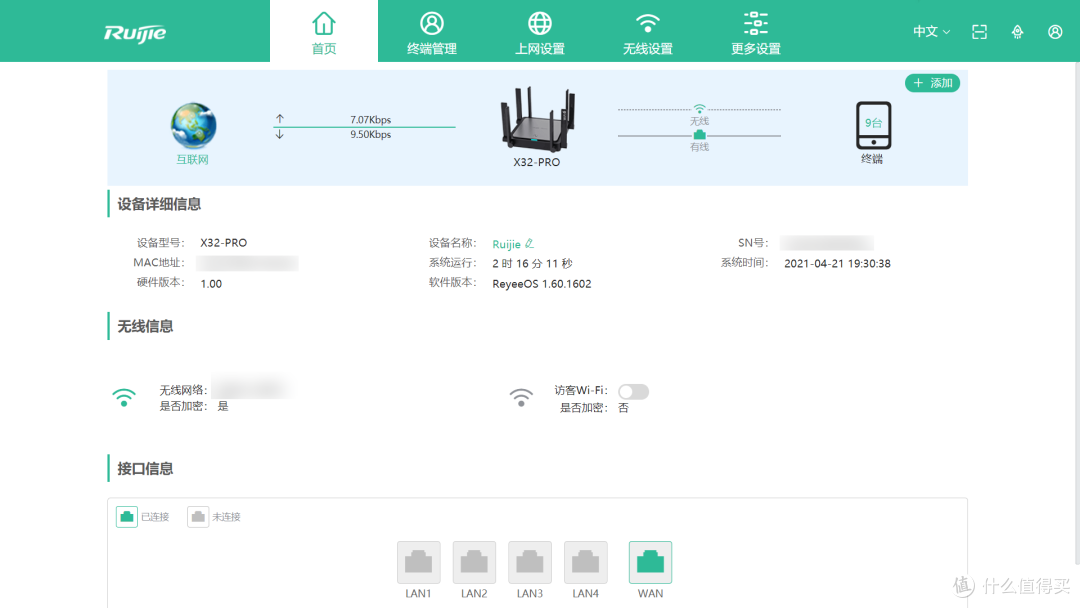Viewport: 1080px width, 608px height.
Task: Open 终端管理 (terminal management) in top navigation
Action: pyautogui.click(x=431, y=31)
